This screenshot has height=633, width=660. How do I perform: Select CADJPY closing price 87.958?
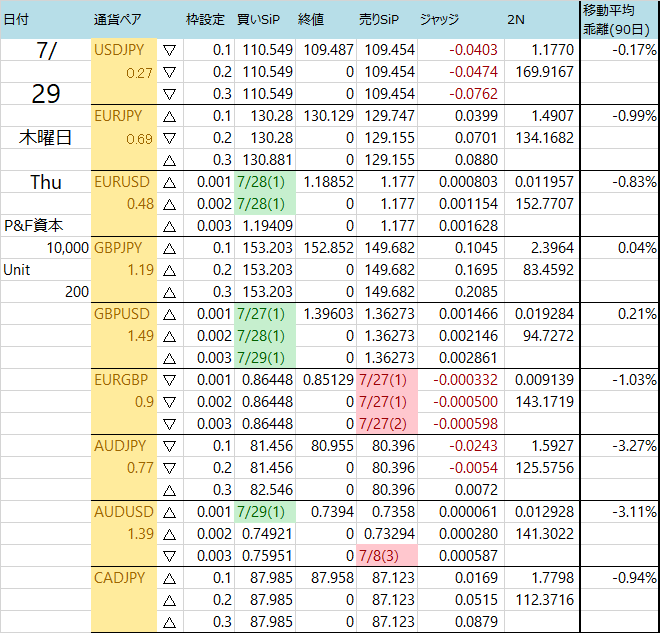[x=332, y=578]
